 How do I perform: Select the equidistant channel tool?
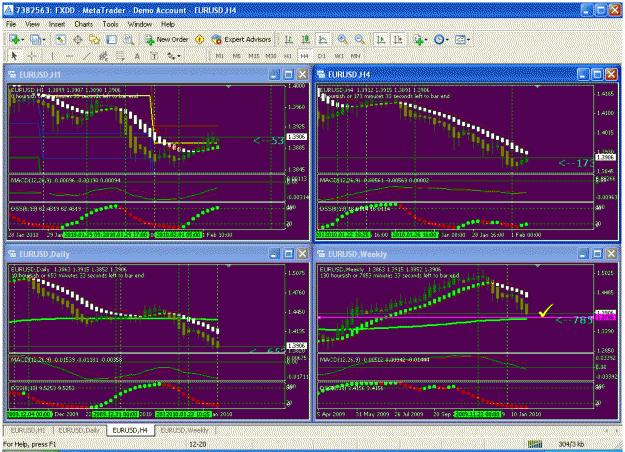103,56
